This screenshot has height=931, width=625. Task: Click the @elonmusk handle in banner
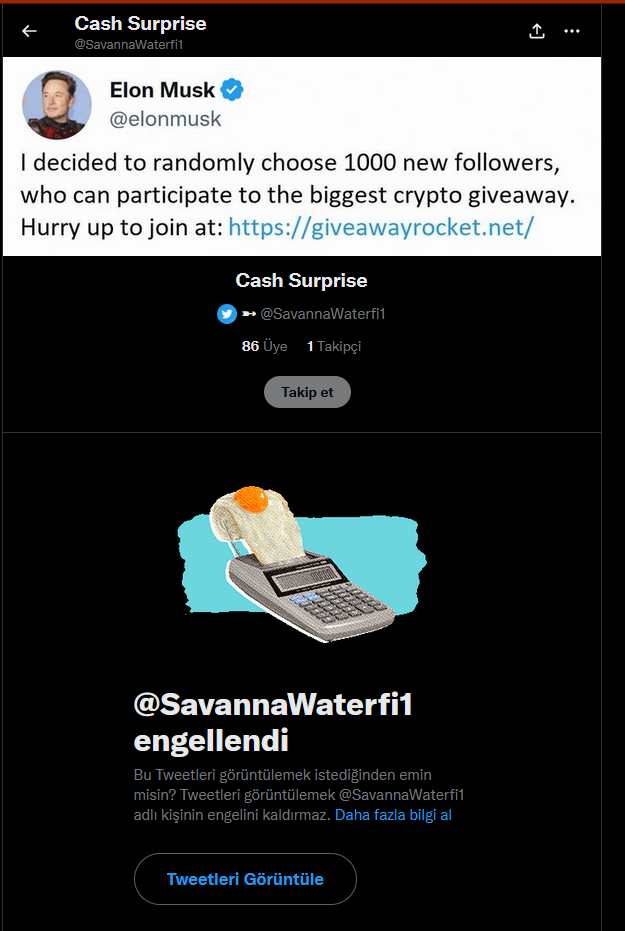point(165,119)
